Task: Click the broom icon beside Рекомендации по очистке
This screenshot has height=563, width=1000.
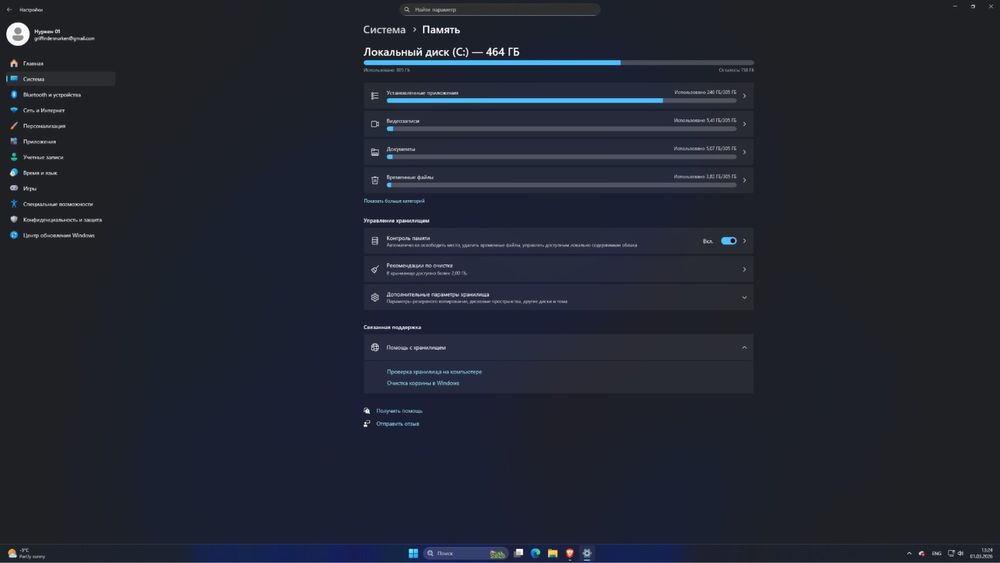Action: click(x=375, y=269)
